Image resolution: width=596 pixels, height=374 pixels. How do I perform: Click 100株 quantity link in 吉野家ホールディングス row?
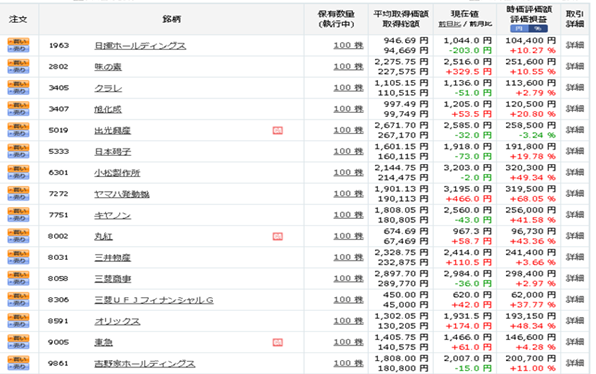click(x=348, y=363)
